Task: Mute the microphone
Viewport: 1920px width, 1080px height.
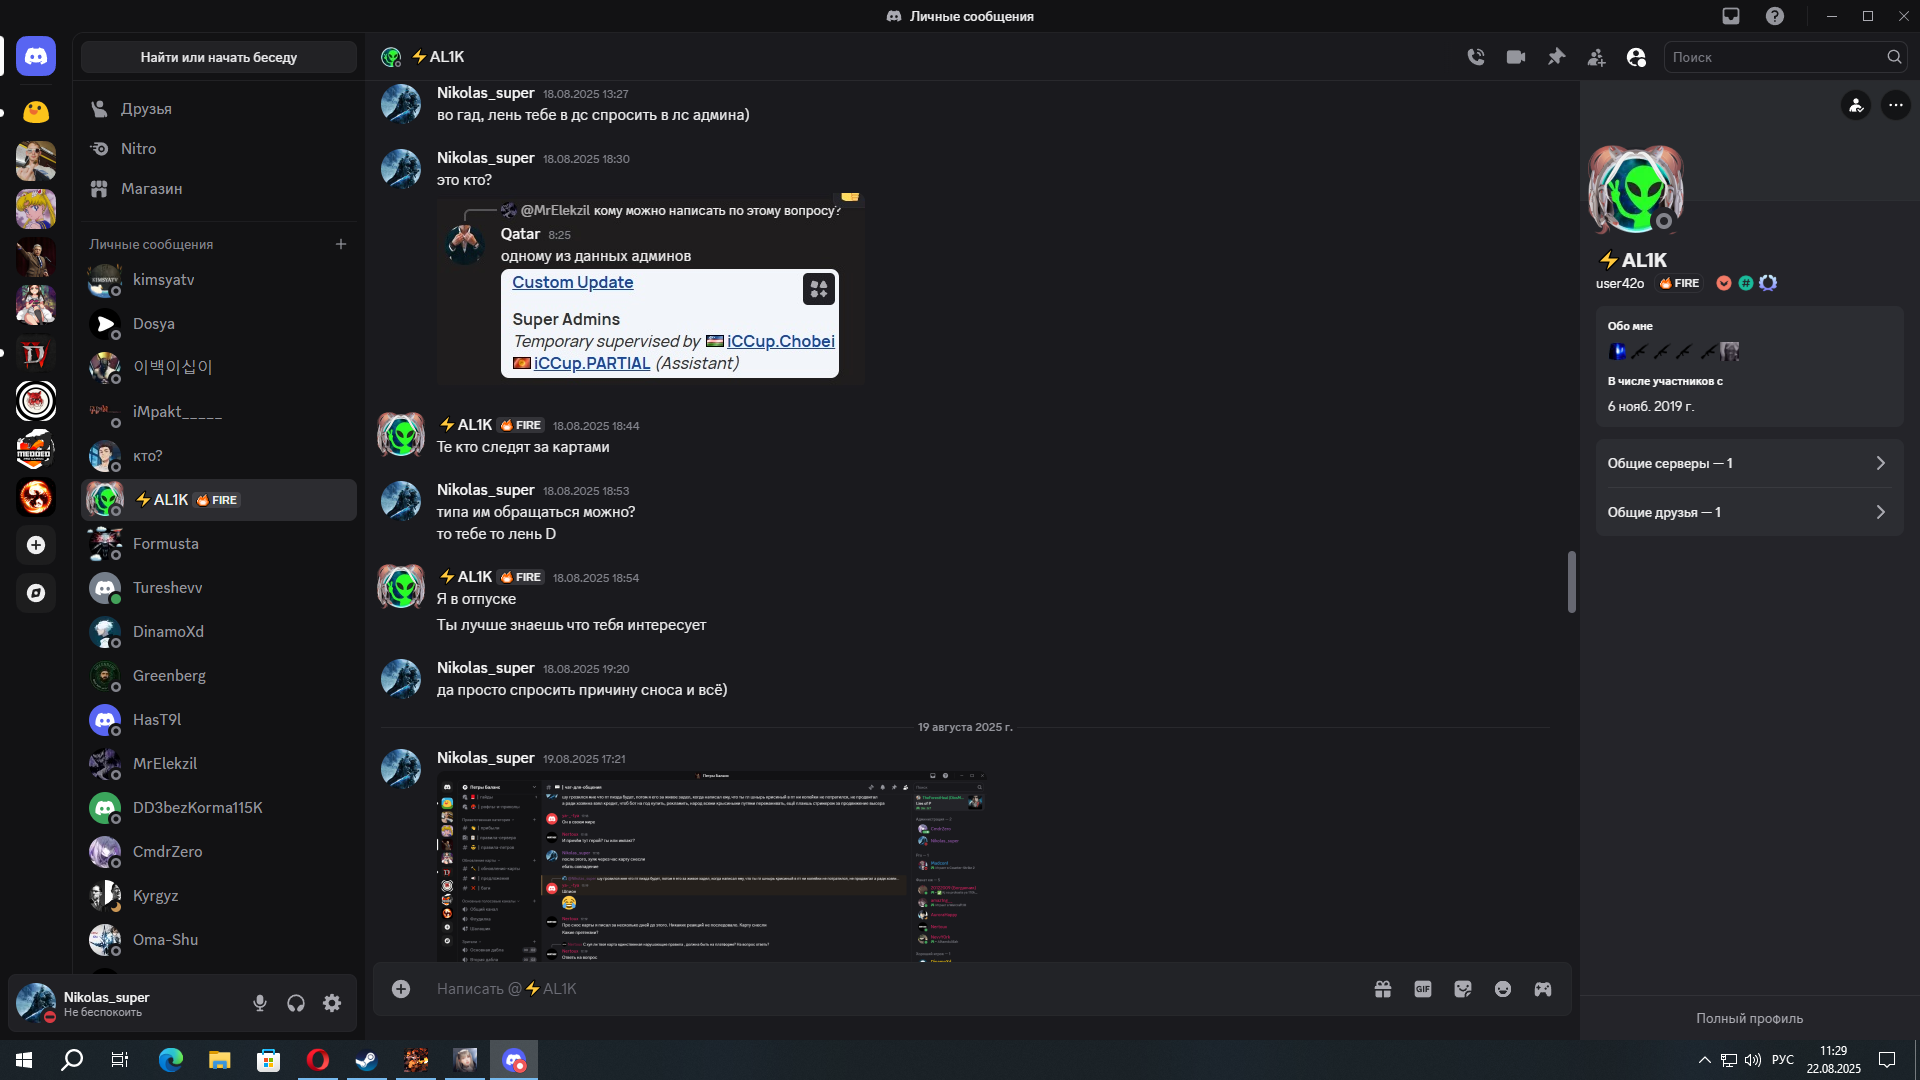Action: 260,1003
